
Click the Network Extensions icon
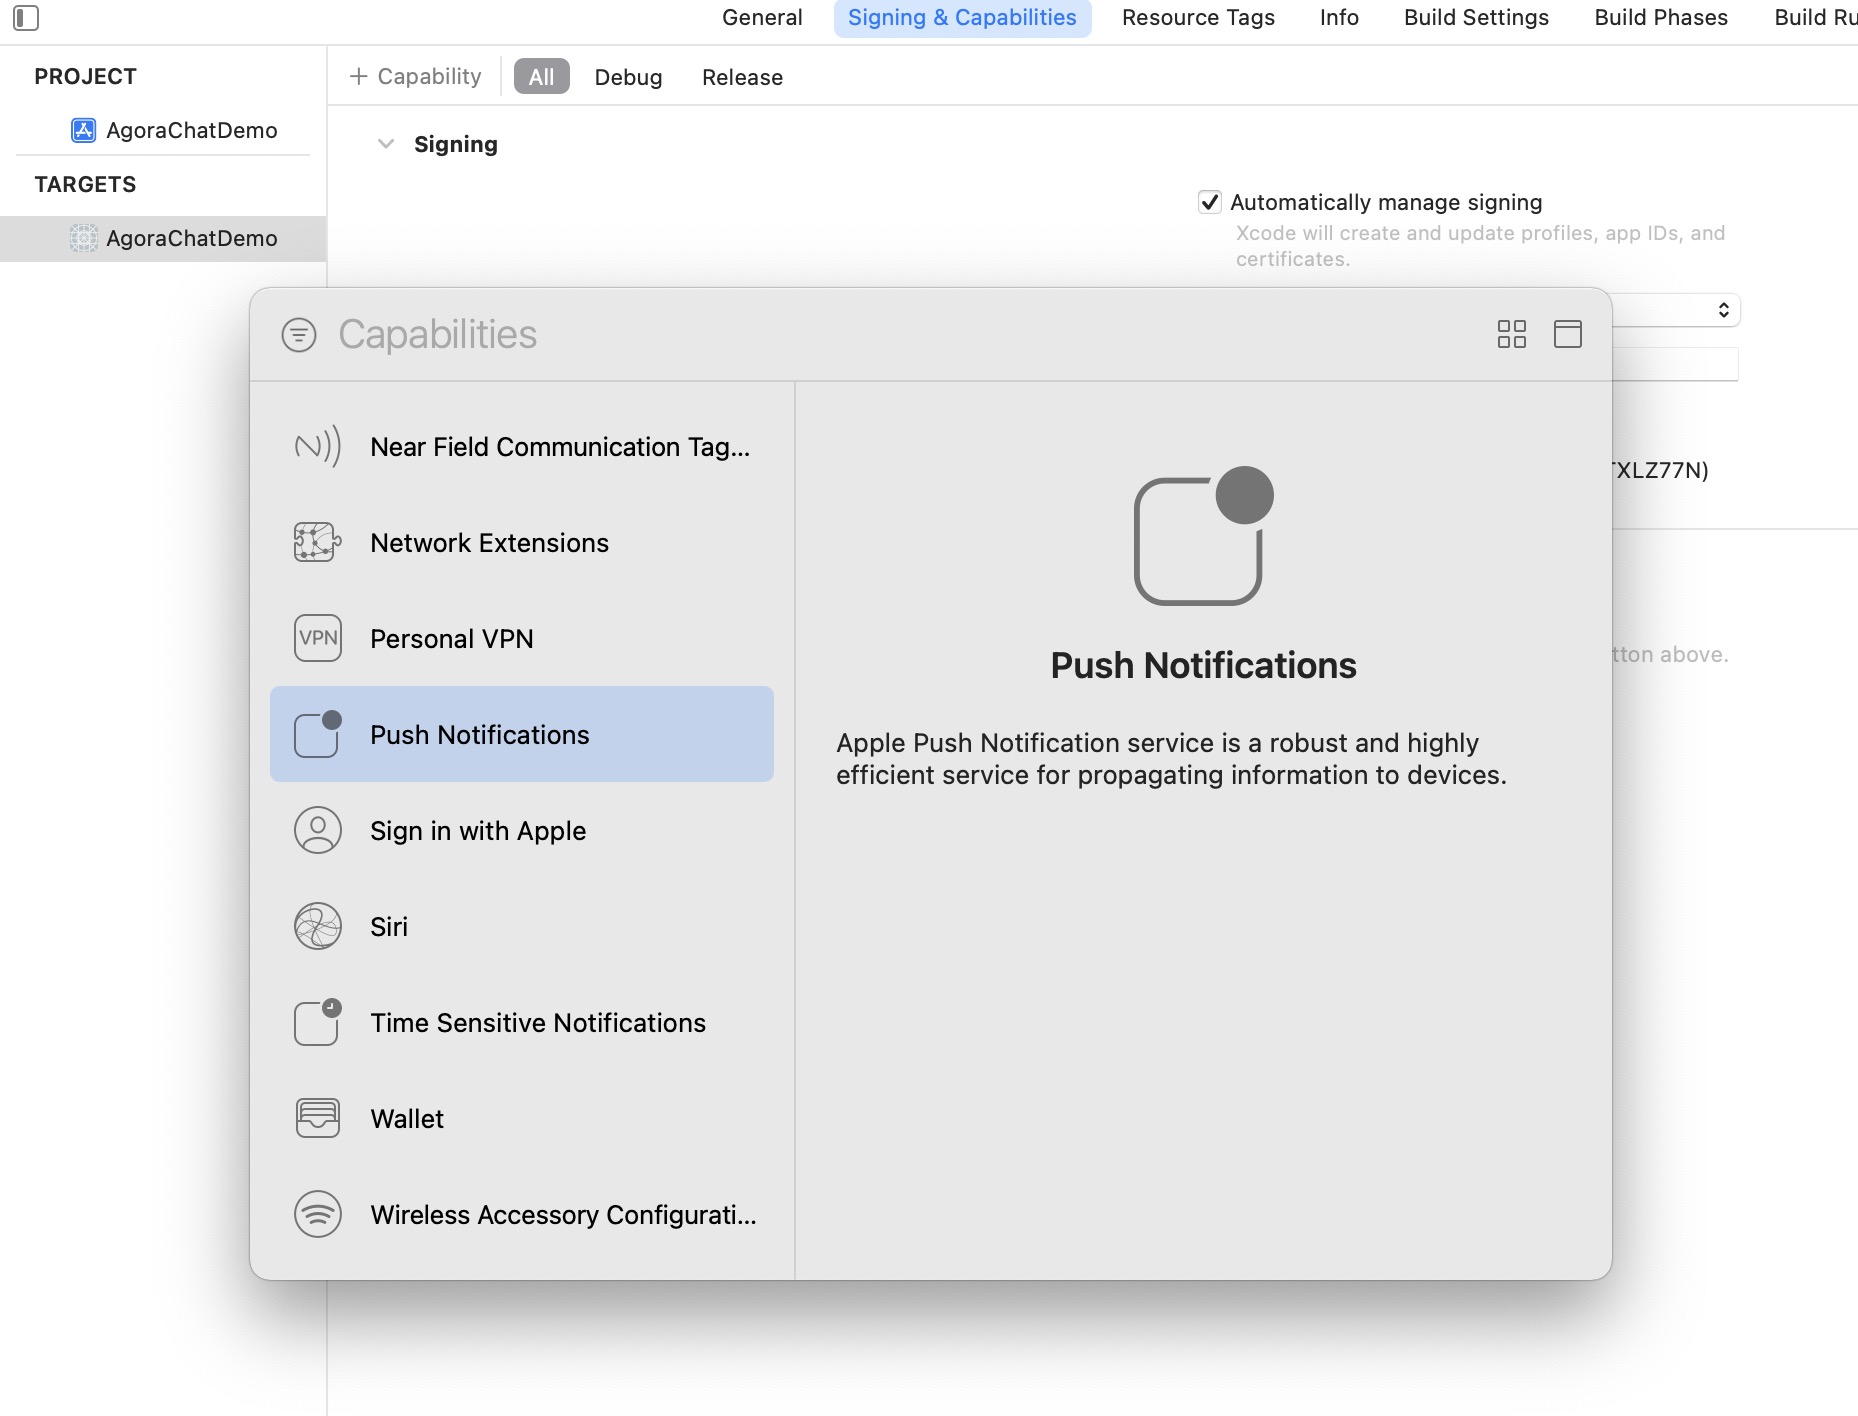tap(318, 542)
